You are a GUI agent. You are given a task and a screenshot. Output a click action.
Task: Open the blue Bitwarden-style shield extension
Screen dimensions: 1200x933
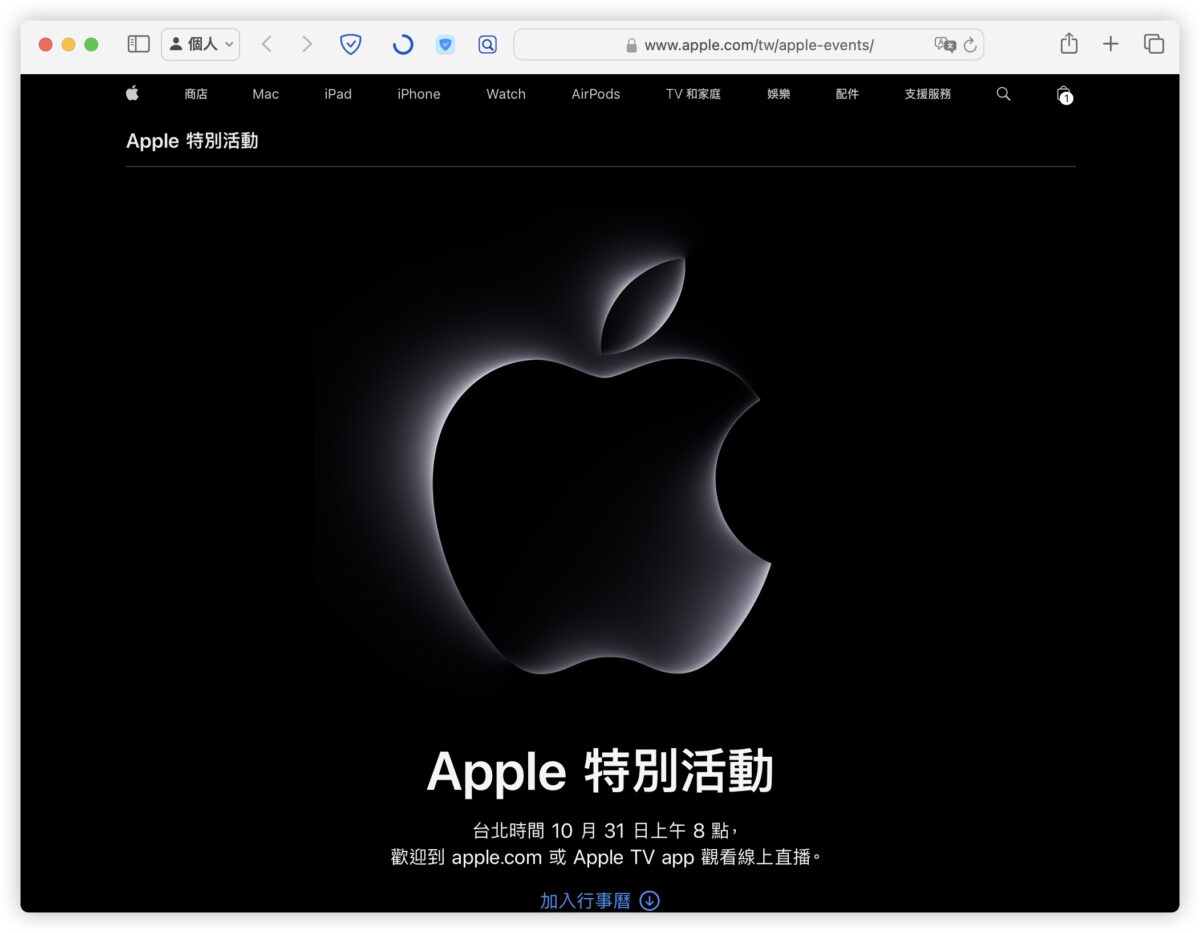coord(445,44)
